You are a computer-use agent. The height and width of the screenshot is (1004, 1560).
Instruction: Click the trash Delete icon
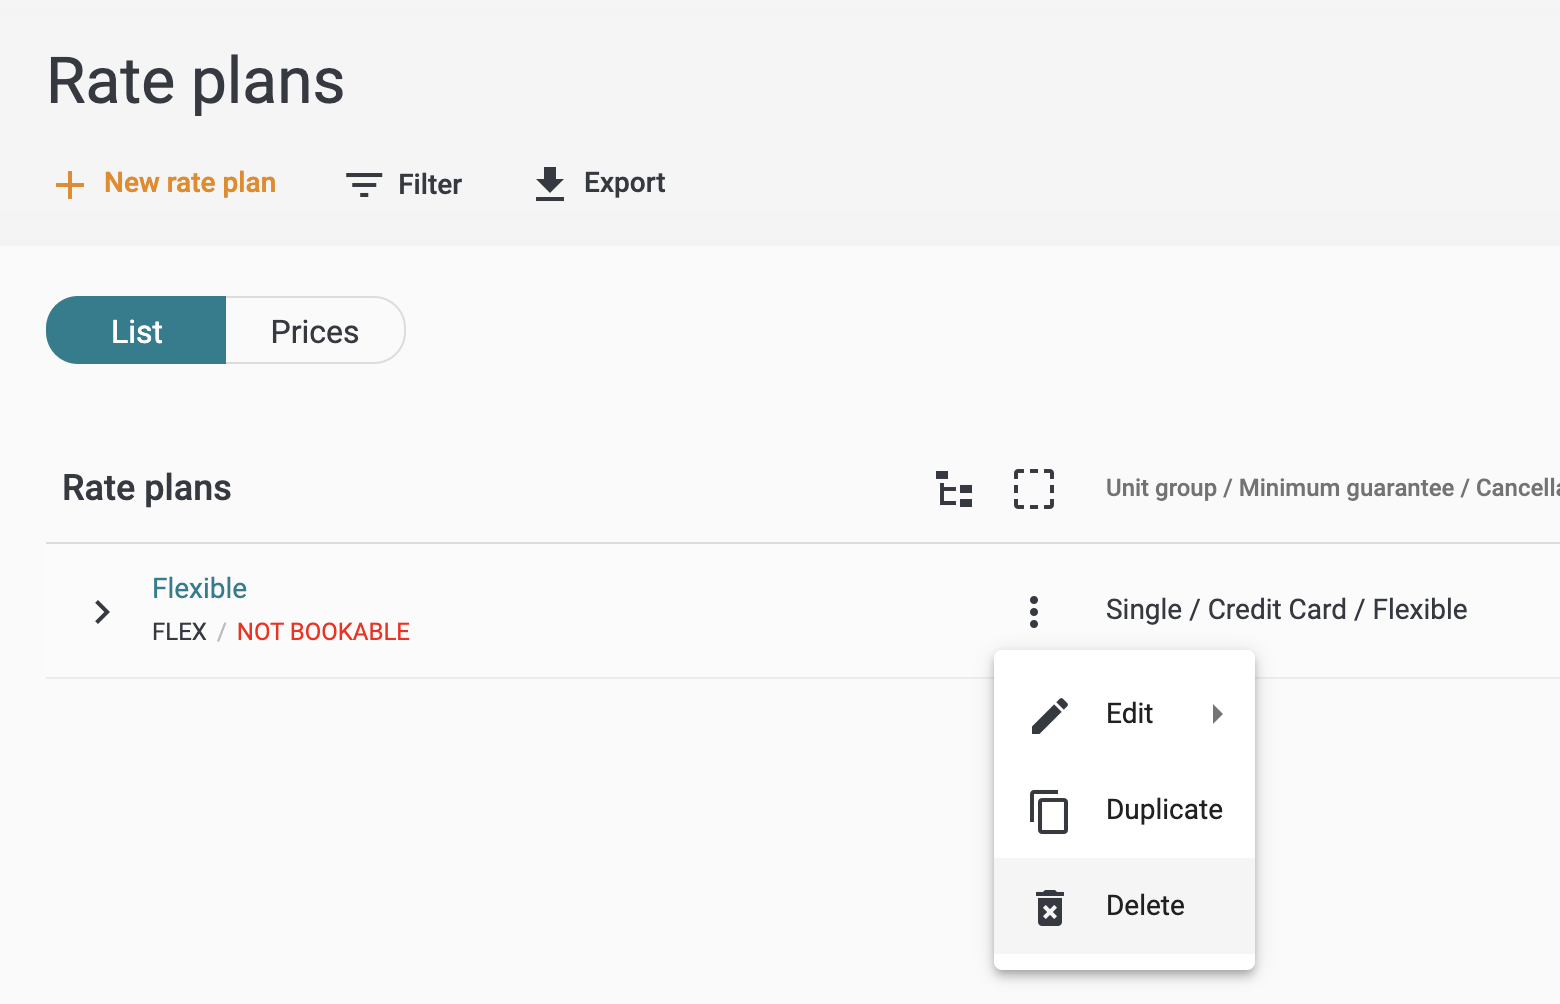click(x=1050, y=907)
